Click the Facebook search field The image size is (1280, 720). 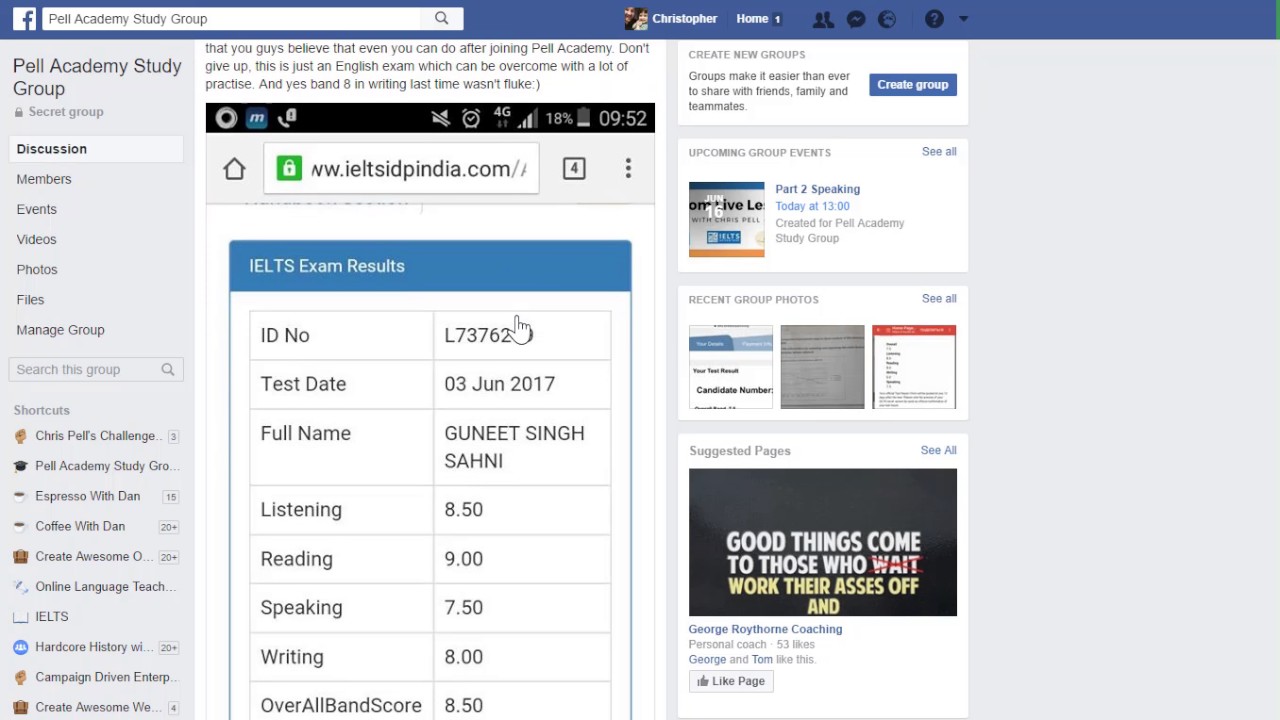(230, 18)
